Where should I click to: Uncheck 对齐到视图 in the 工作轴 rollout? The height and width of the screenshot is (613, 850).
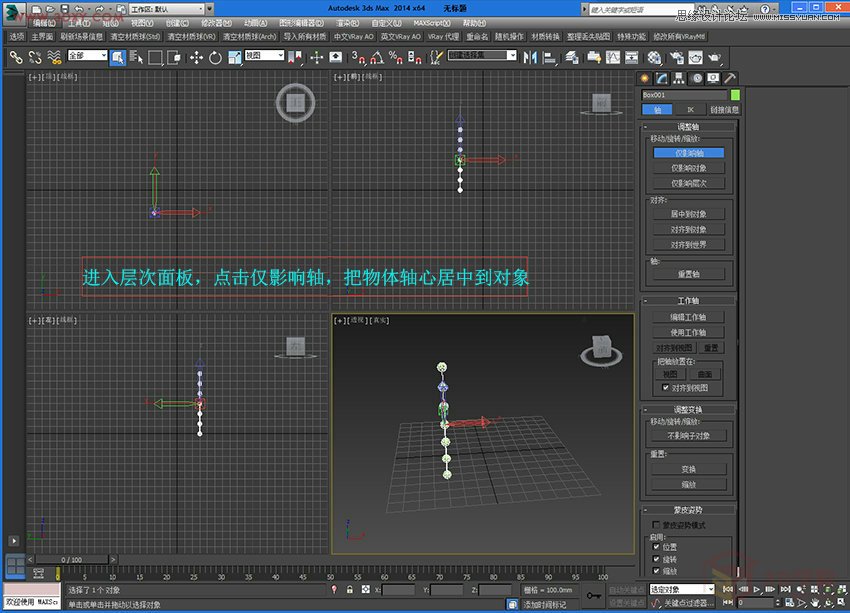tap(664, 388)
